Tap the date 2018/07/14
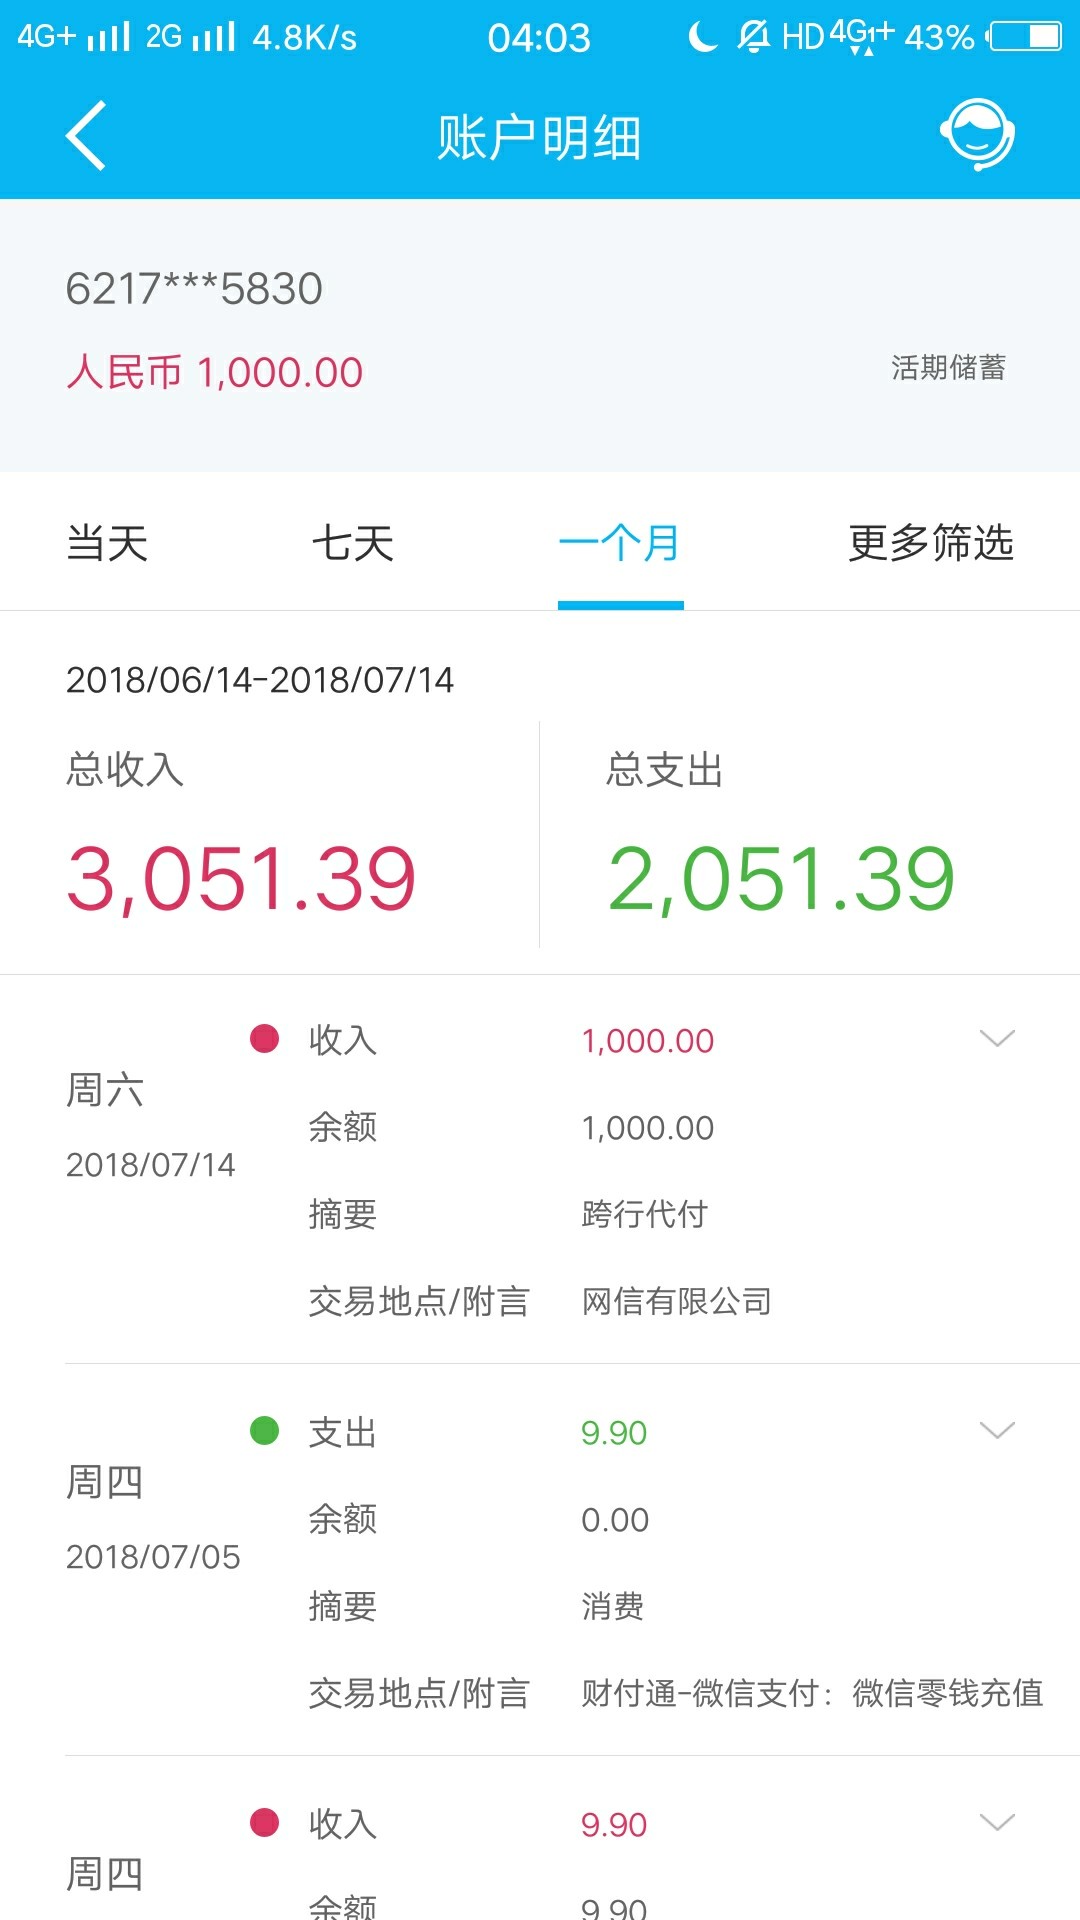 150,1165
